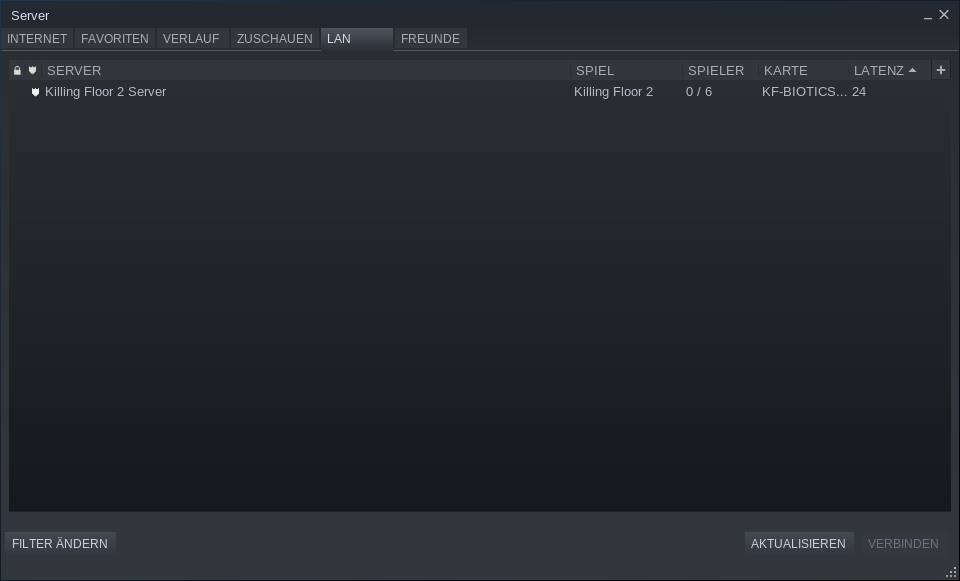Select the LAN tab
This screenshot has width=960, height=581.
click(x=356, y=39)
